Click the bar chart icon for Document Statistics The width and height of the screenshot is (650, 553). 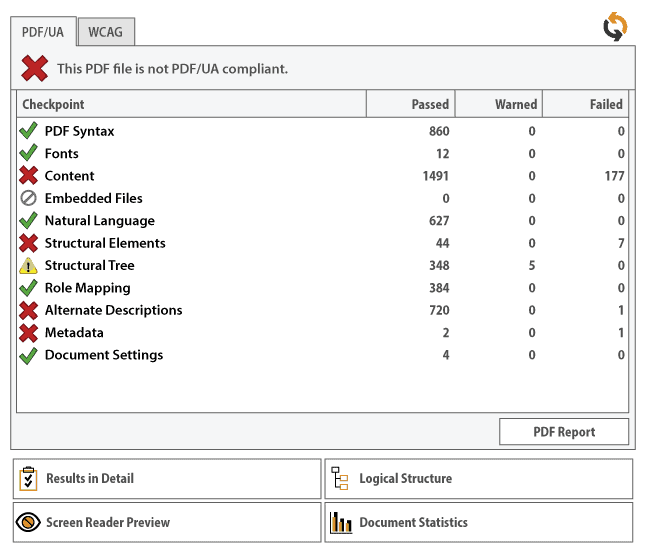pos(341,522)
